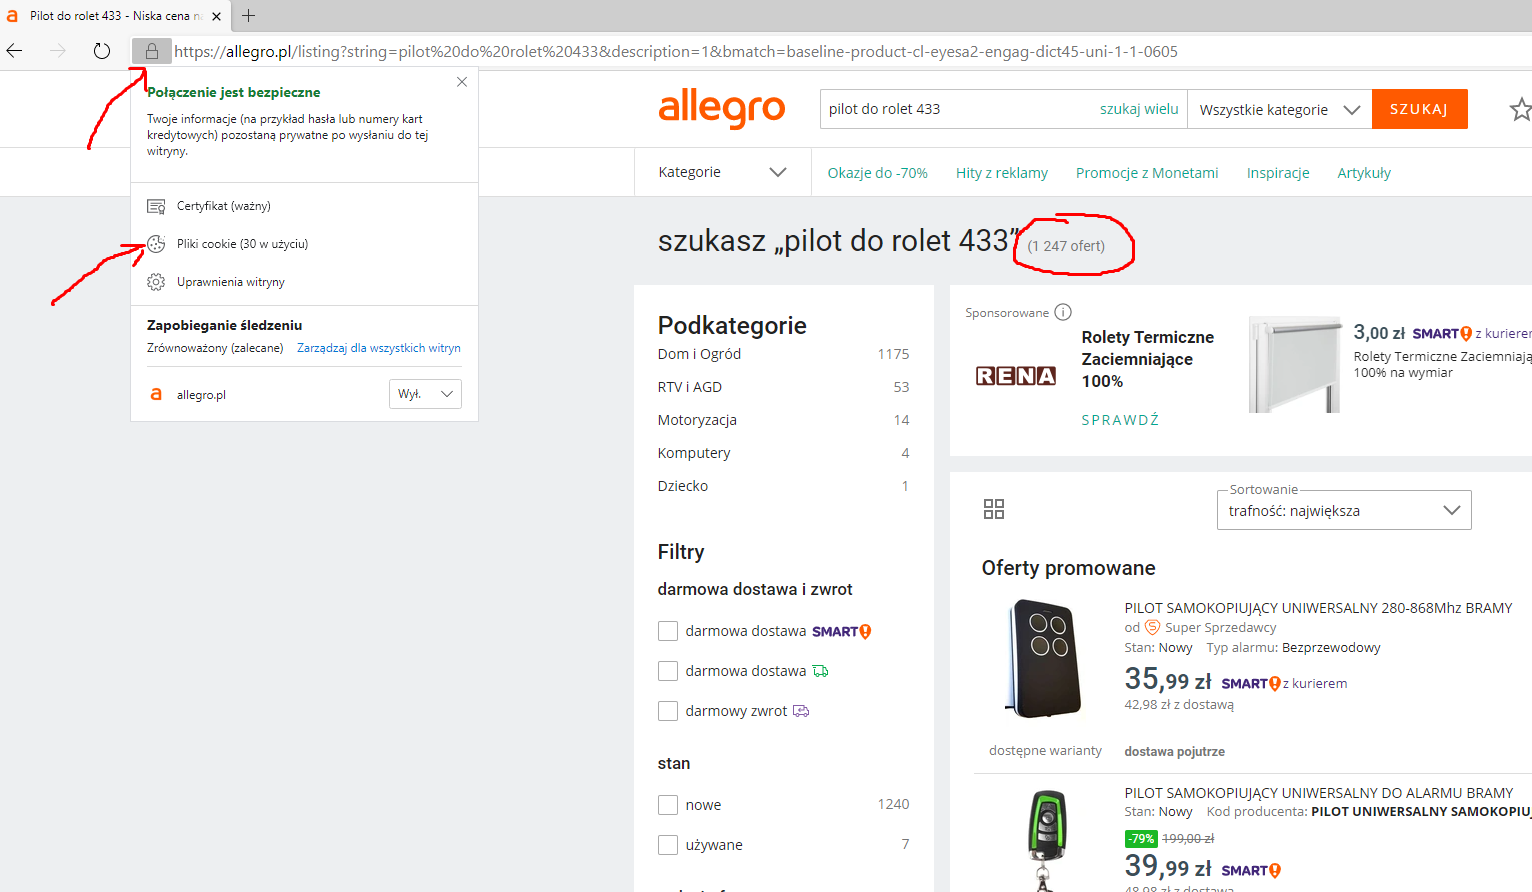
Task: Click the sponsored info circle icon
Action: tap(1063, 312)
